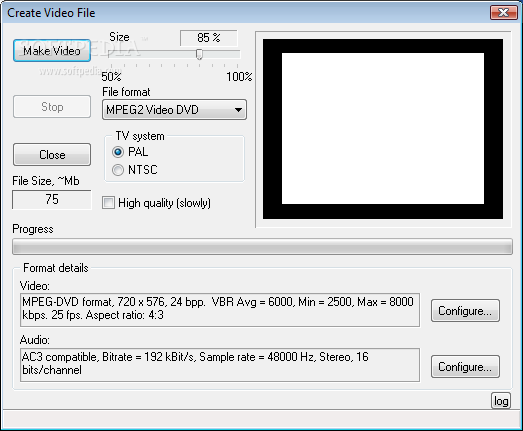Close the Create Video File window
The image size is (523, 431).
tap(503, 13)
